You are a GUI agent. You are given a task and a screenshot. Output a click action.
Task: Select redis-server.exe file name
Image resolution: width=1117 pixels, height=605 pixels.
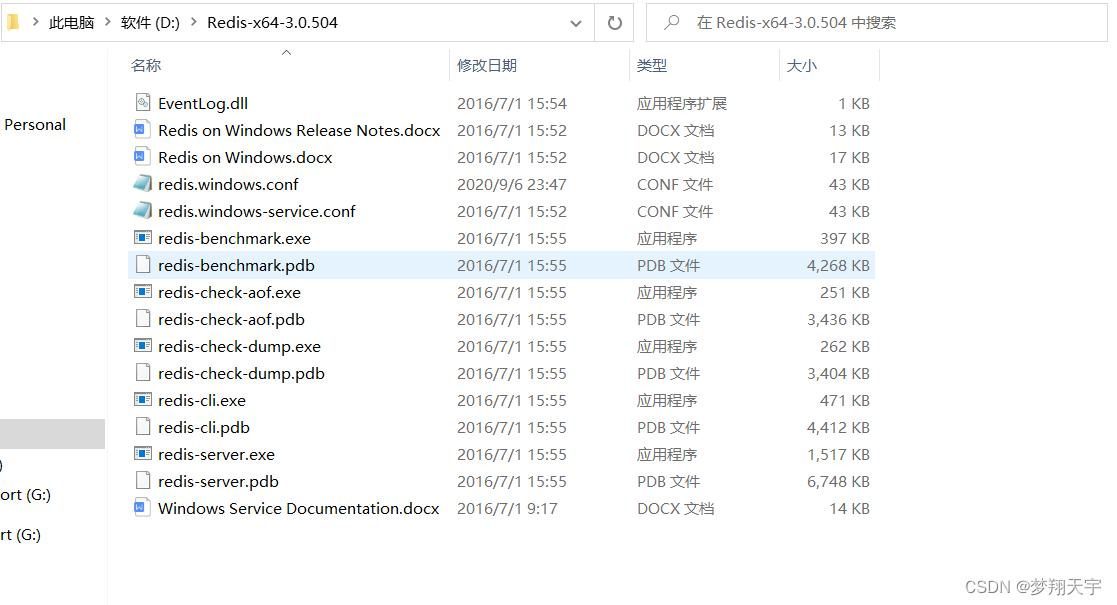pyautogui.click(x=217, y=455)
